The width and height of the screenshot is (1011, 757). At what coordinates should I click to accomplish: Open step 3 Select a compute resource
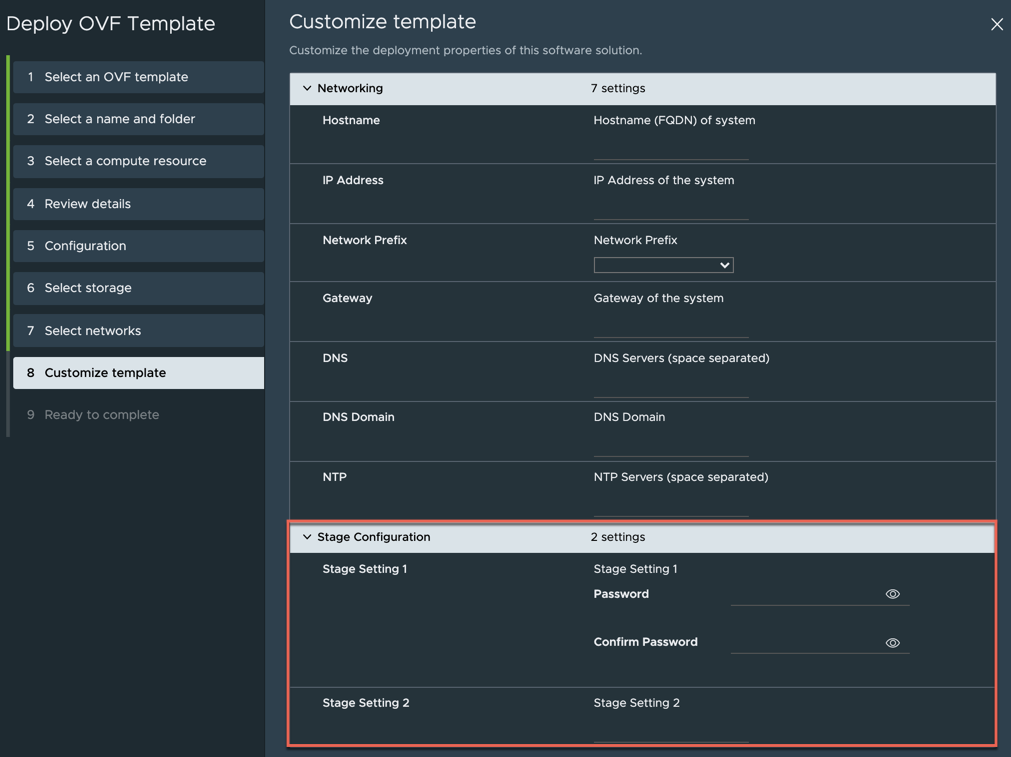[x=139, y=161]
